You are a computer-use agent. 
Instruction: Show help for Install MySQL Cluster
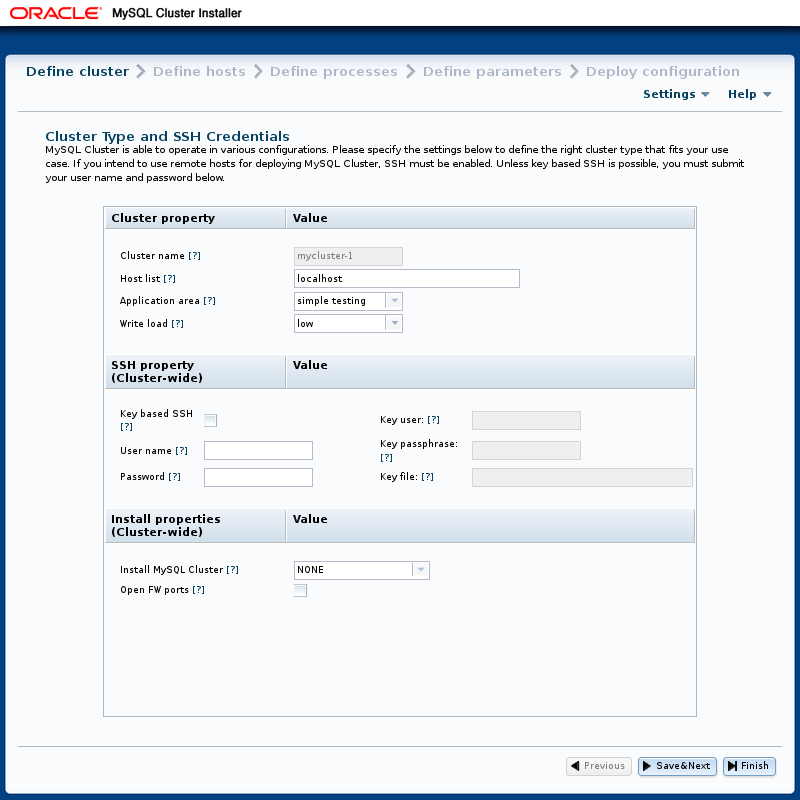click(x=232, y=570)
